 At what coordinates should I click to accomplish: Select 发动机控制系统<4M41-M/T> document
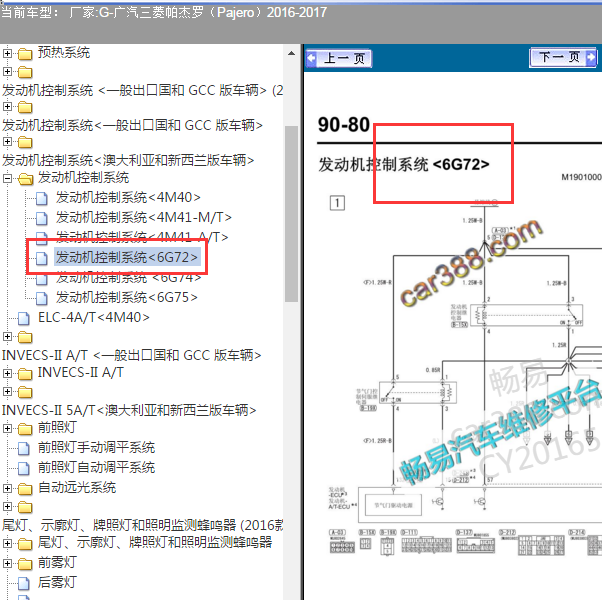(x=144, y=217)
